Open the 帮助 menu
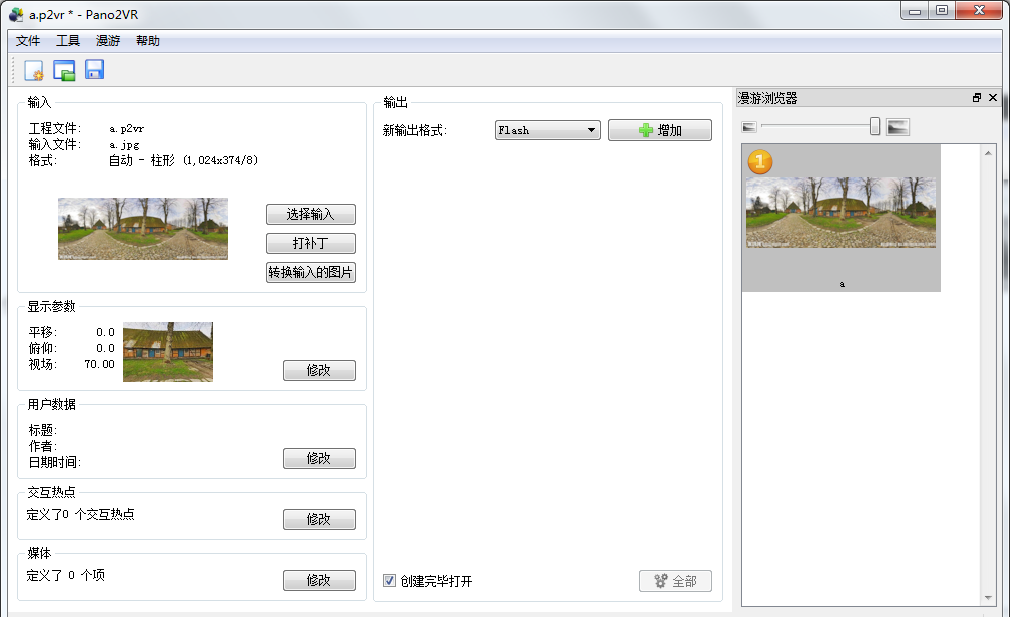This screenshot has width=1010, height=617. 148,41
